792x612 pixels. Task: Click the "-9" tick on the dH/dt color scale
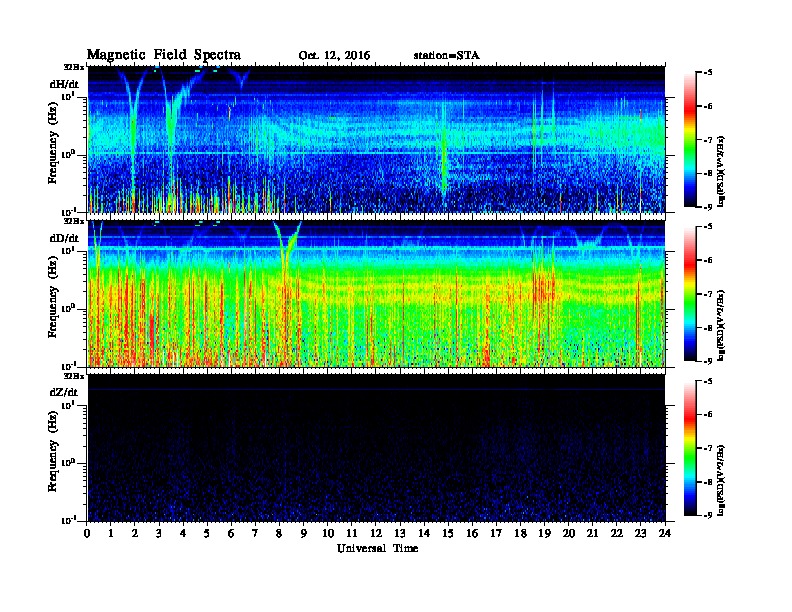[x=707, y=207]
